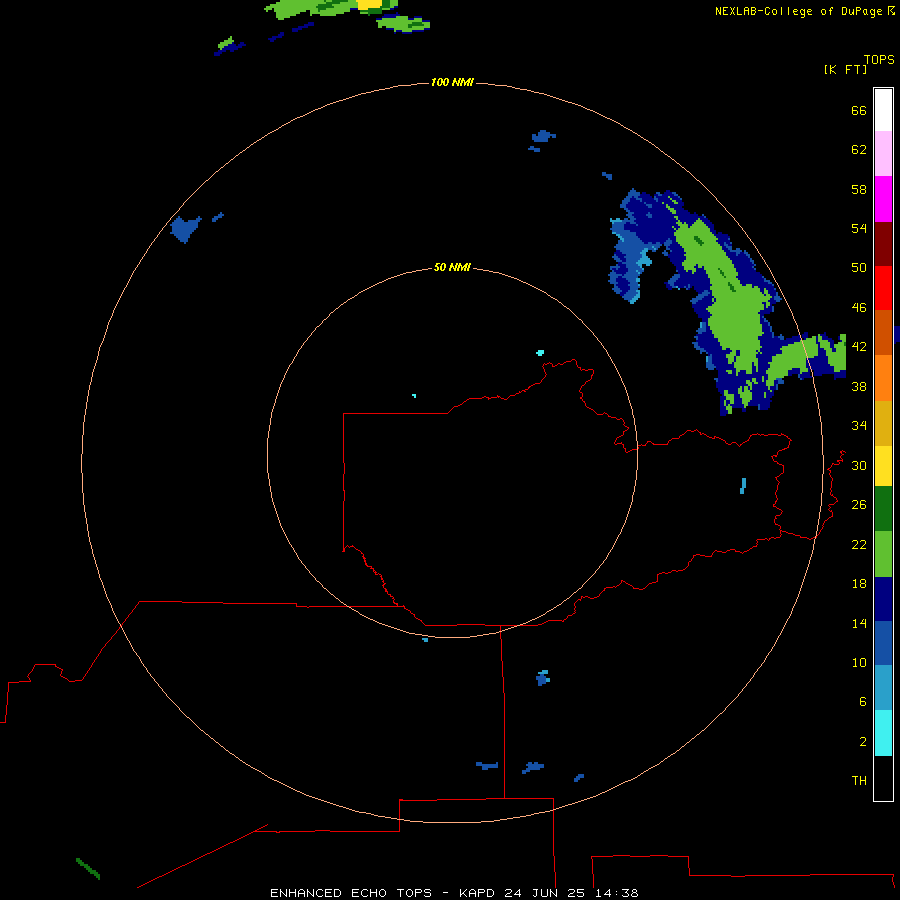
Task: Click the "50" legend value
Action: [859, 268]
